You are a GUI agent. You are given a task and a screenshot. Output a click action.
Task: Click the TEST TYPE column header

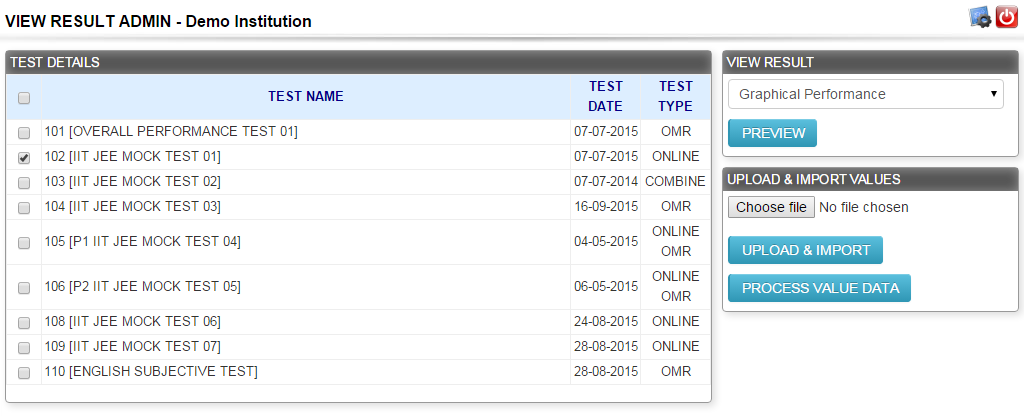pyautogui.click(x=676, y=97)
